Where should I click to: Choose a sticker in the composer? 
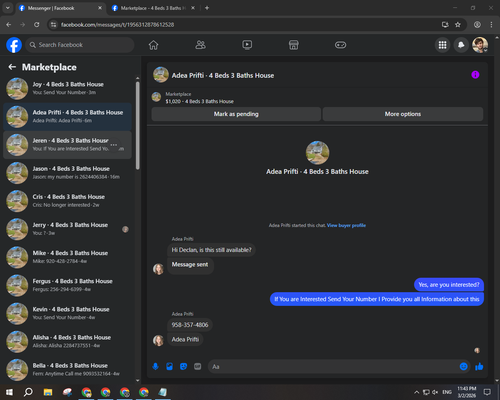183,367
